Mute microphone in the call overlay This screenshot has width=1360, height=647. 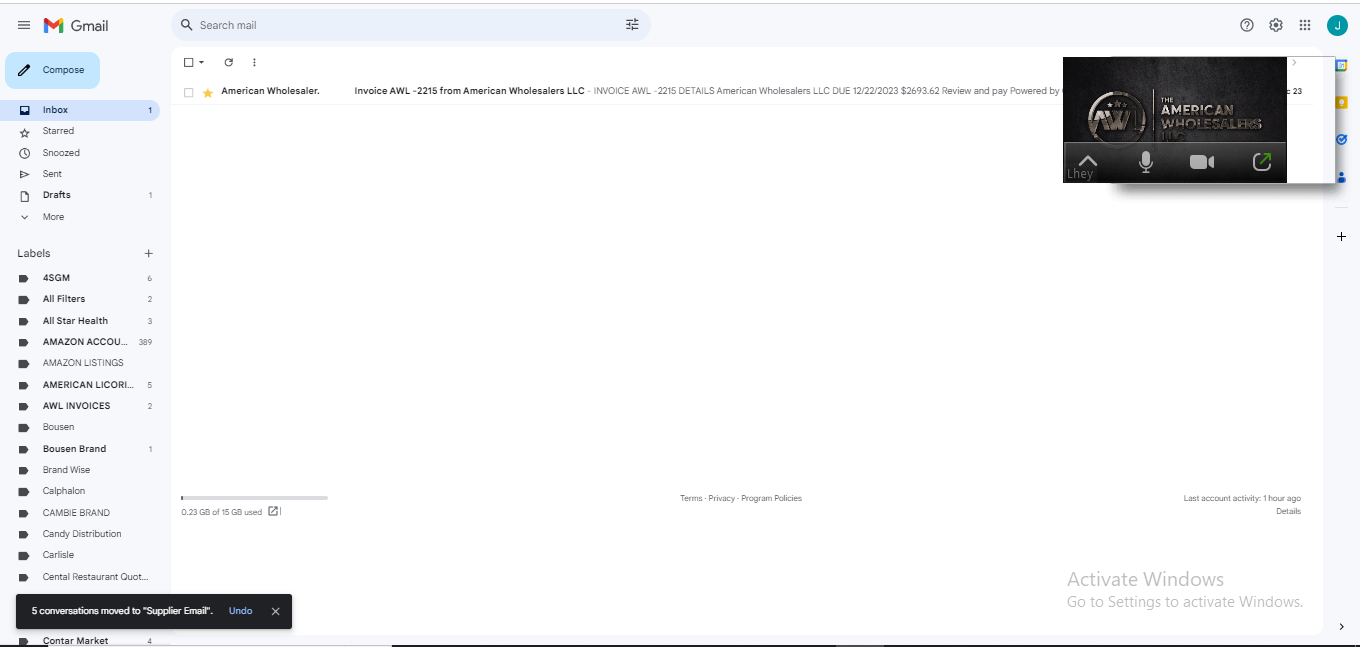point(1146,162)
